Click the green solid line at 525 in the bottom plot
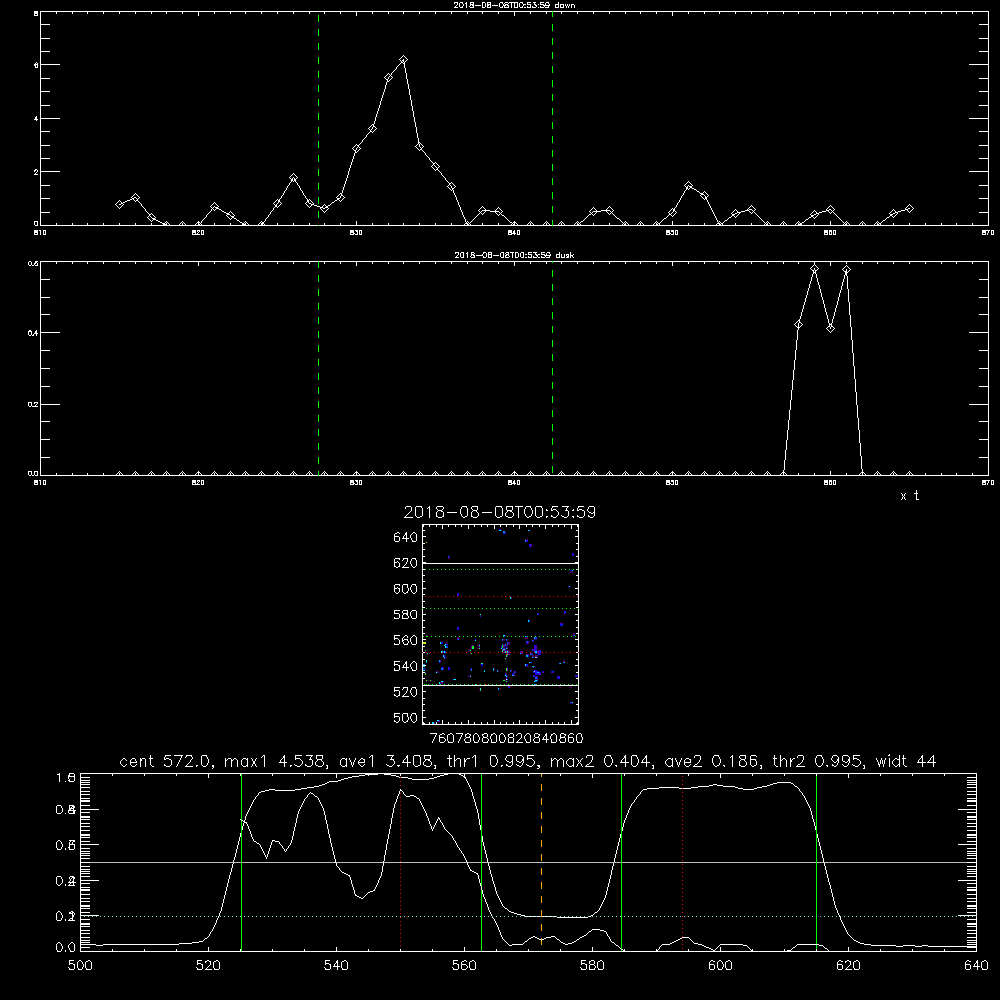The width and height of the screenshot is (1000, 1000). (x=241, y=861)
